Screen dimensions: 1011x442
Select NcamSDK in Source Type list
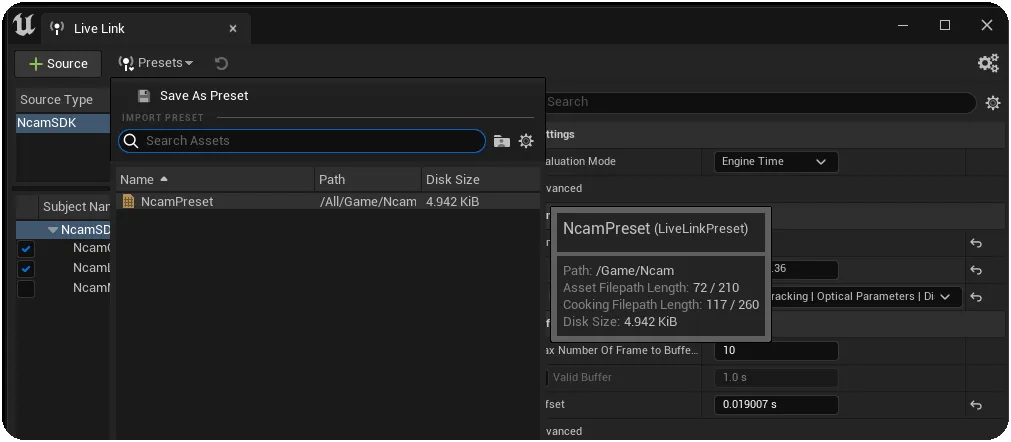(x=63, y=123)
